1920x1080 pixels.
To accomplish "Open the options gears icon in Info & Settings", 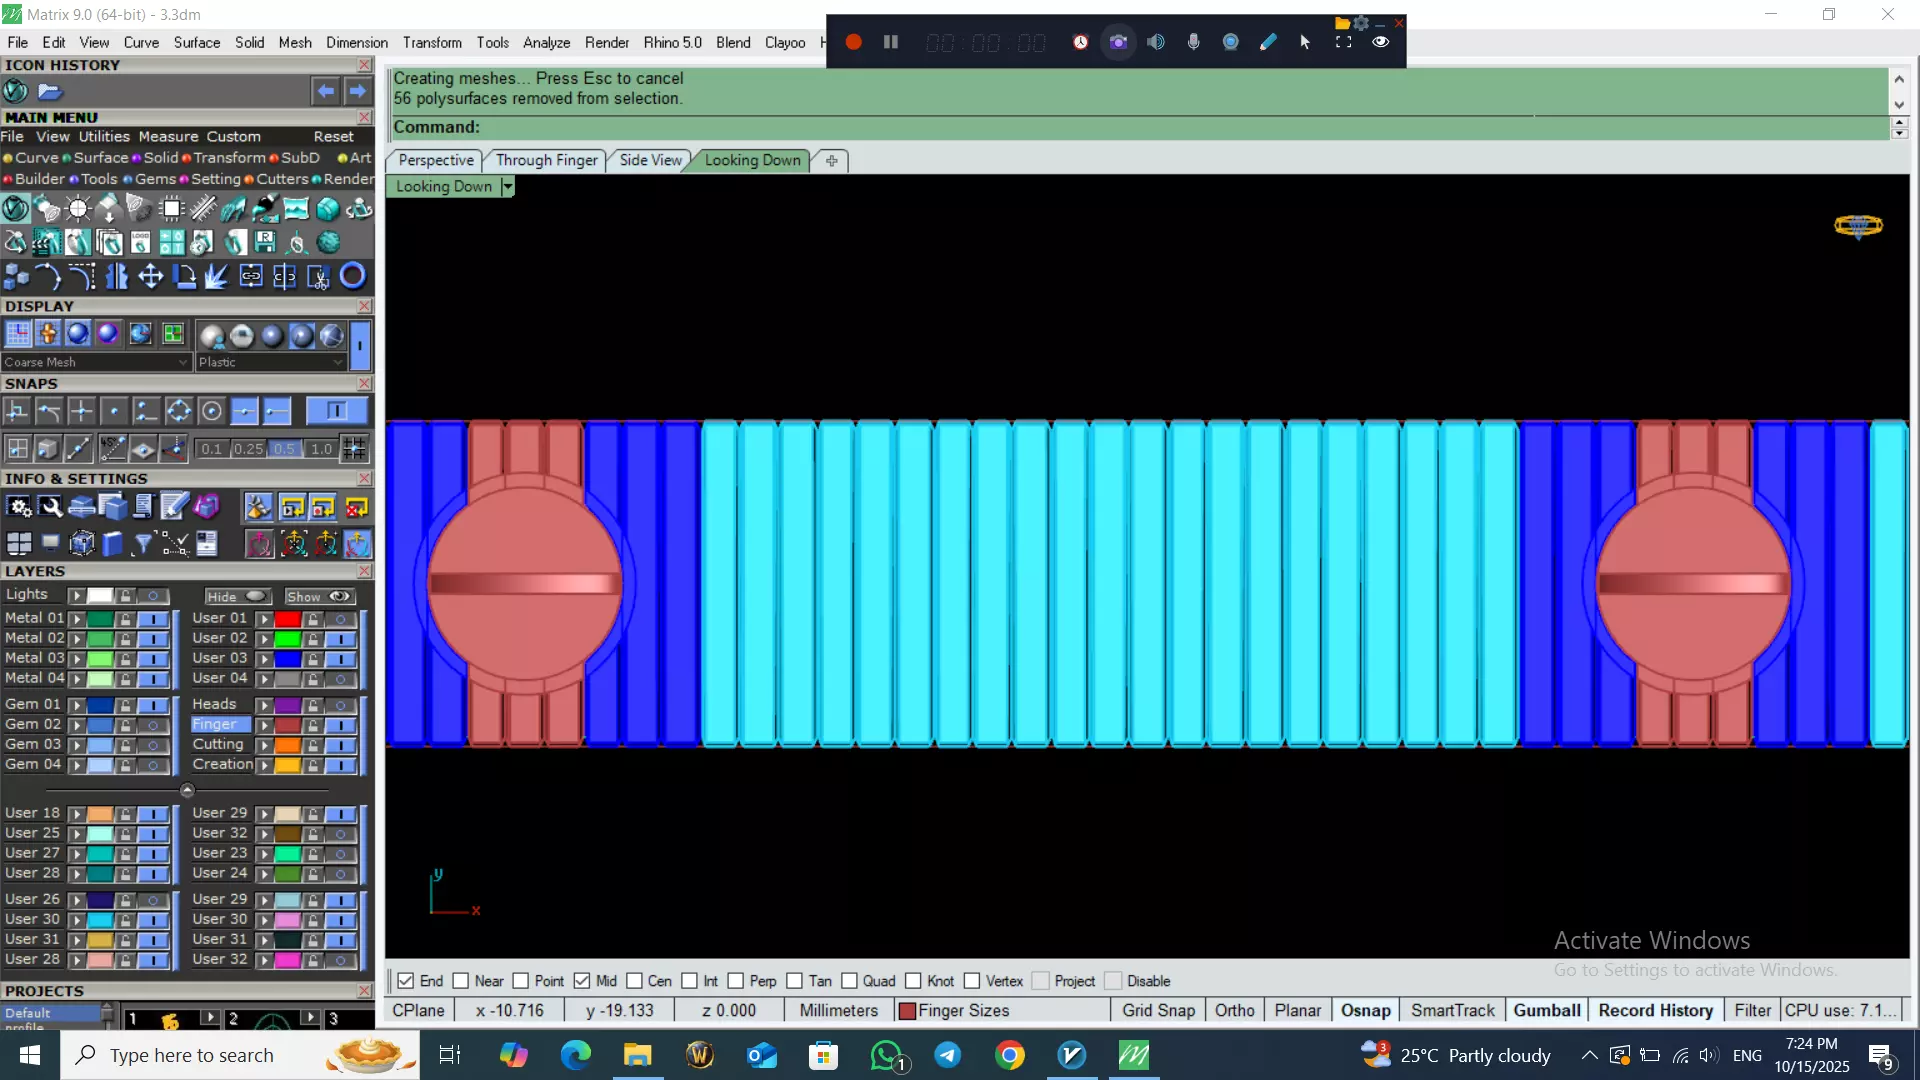I will [x=18, y=508].
